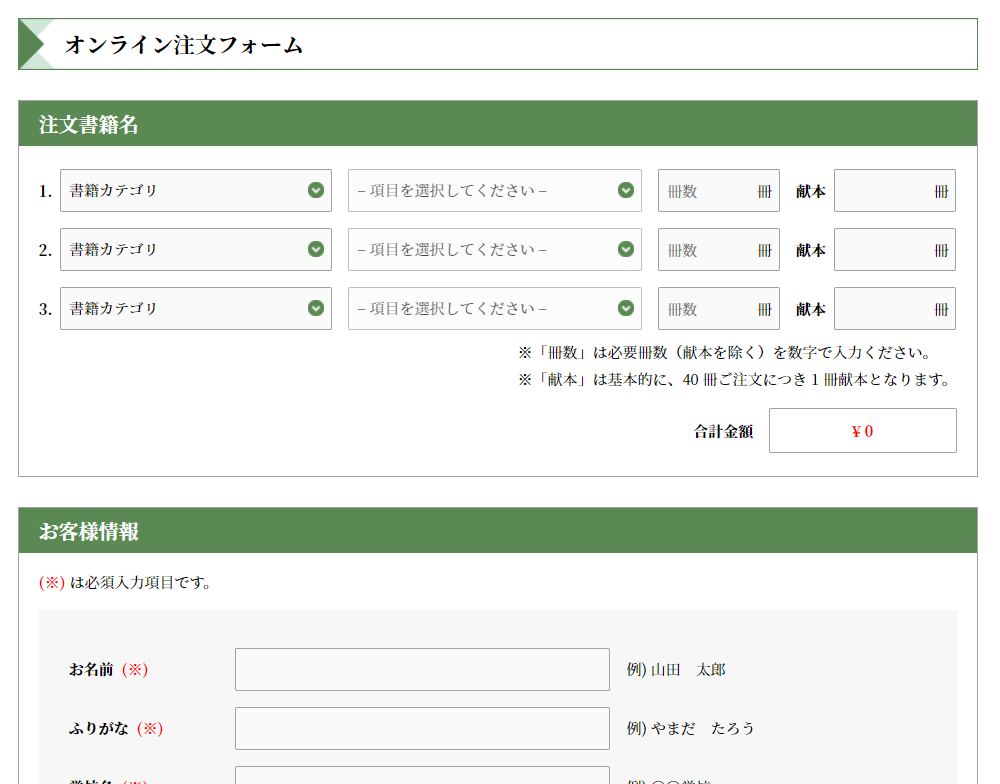Click the green chevron icon in row 1 category dropdown
Image resolution: width=1000 pixels, height=784 pixels.
coord(316,190)
